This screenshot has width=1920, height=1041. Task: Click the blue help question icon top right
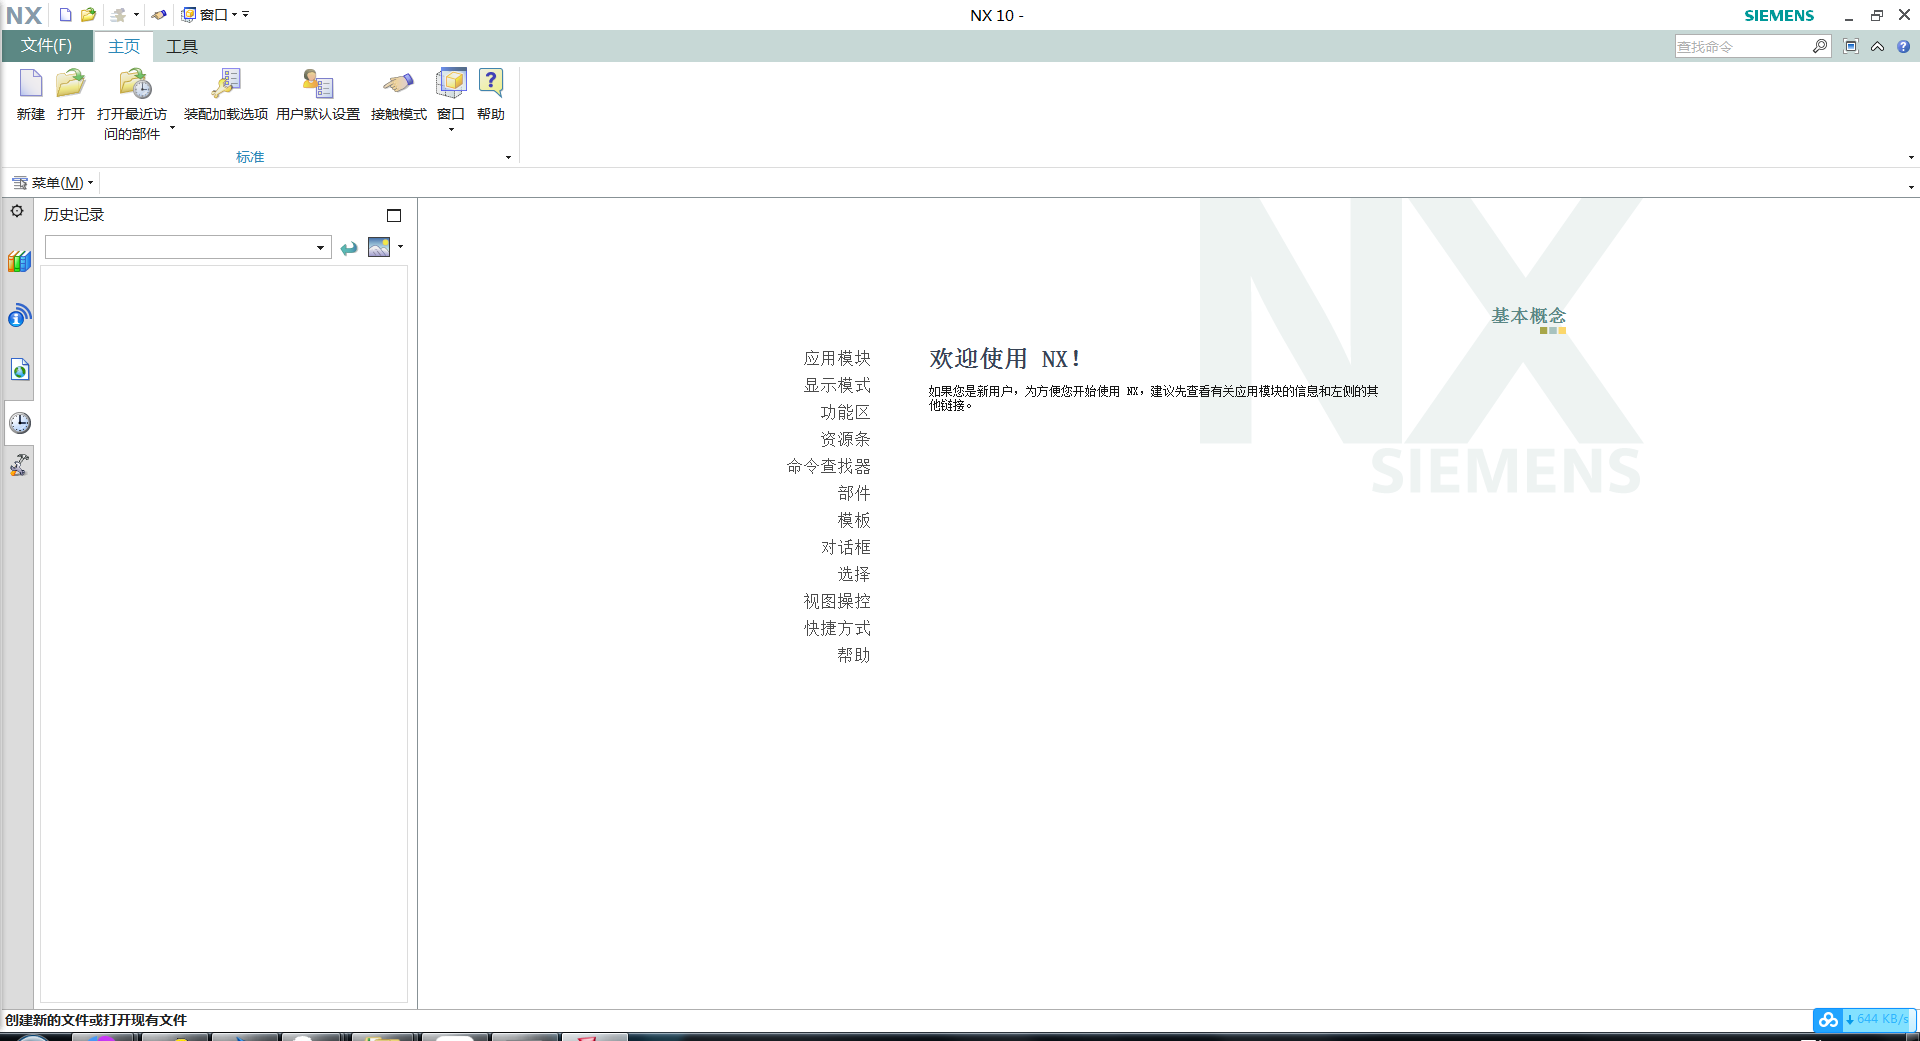click(x=1903, y=46)
